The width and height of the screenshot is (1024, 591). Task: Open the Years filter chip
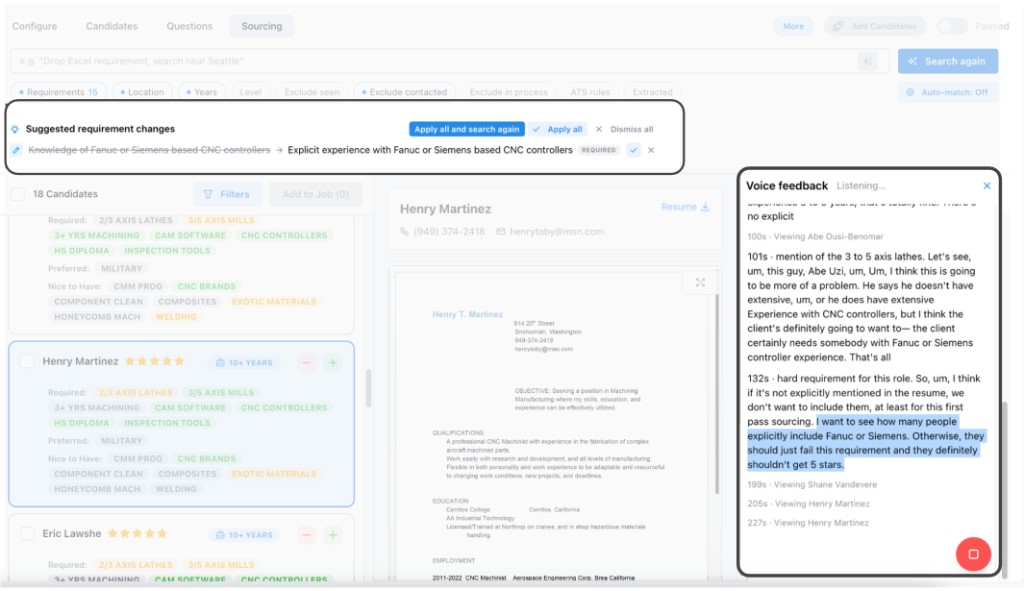point(202,92)
